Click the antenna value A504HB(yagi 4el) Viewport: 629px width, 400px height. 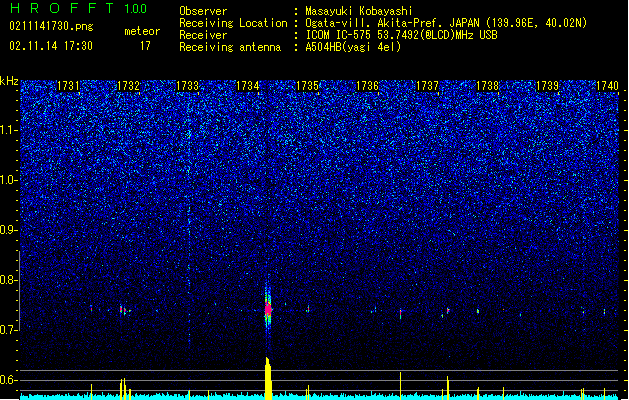point(353,47)
